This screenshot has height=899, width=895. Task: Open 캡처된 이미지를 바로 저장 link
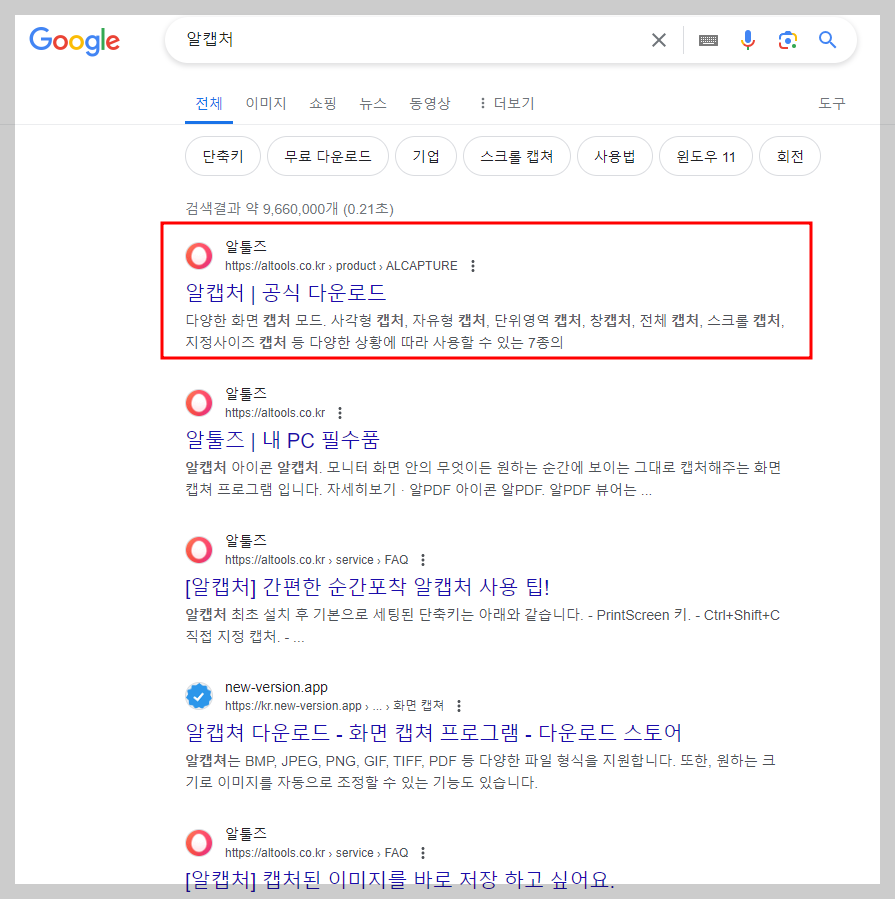[x=400, y=880]
